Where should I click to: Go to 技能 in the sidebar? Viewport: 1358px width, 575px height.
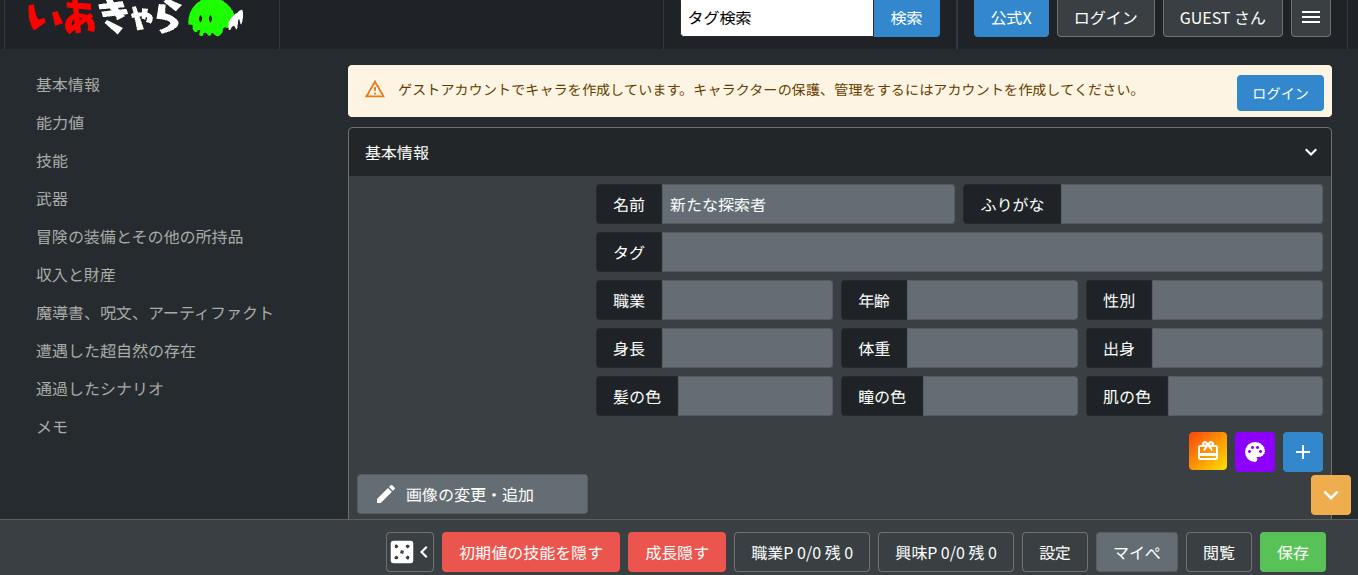(x=52, y=161)
